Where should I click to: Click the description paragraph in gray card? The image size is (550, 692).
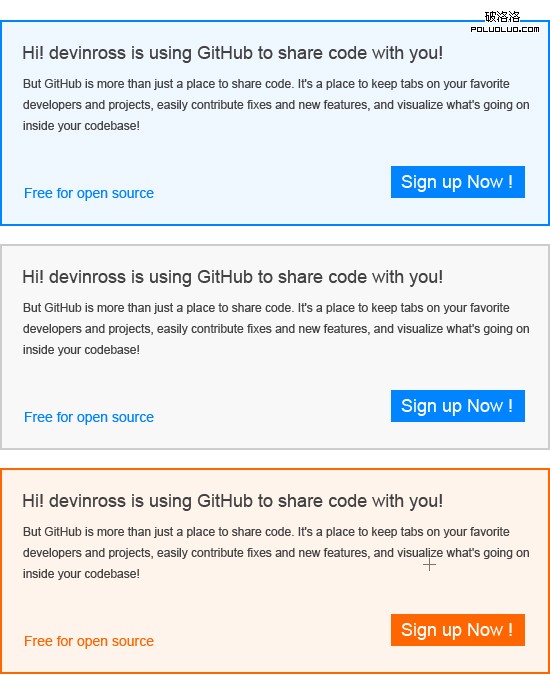click(x=276, y=329)
